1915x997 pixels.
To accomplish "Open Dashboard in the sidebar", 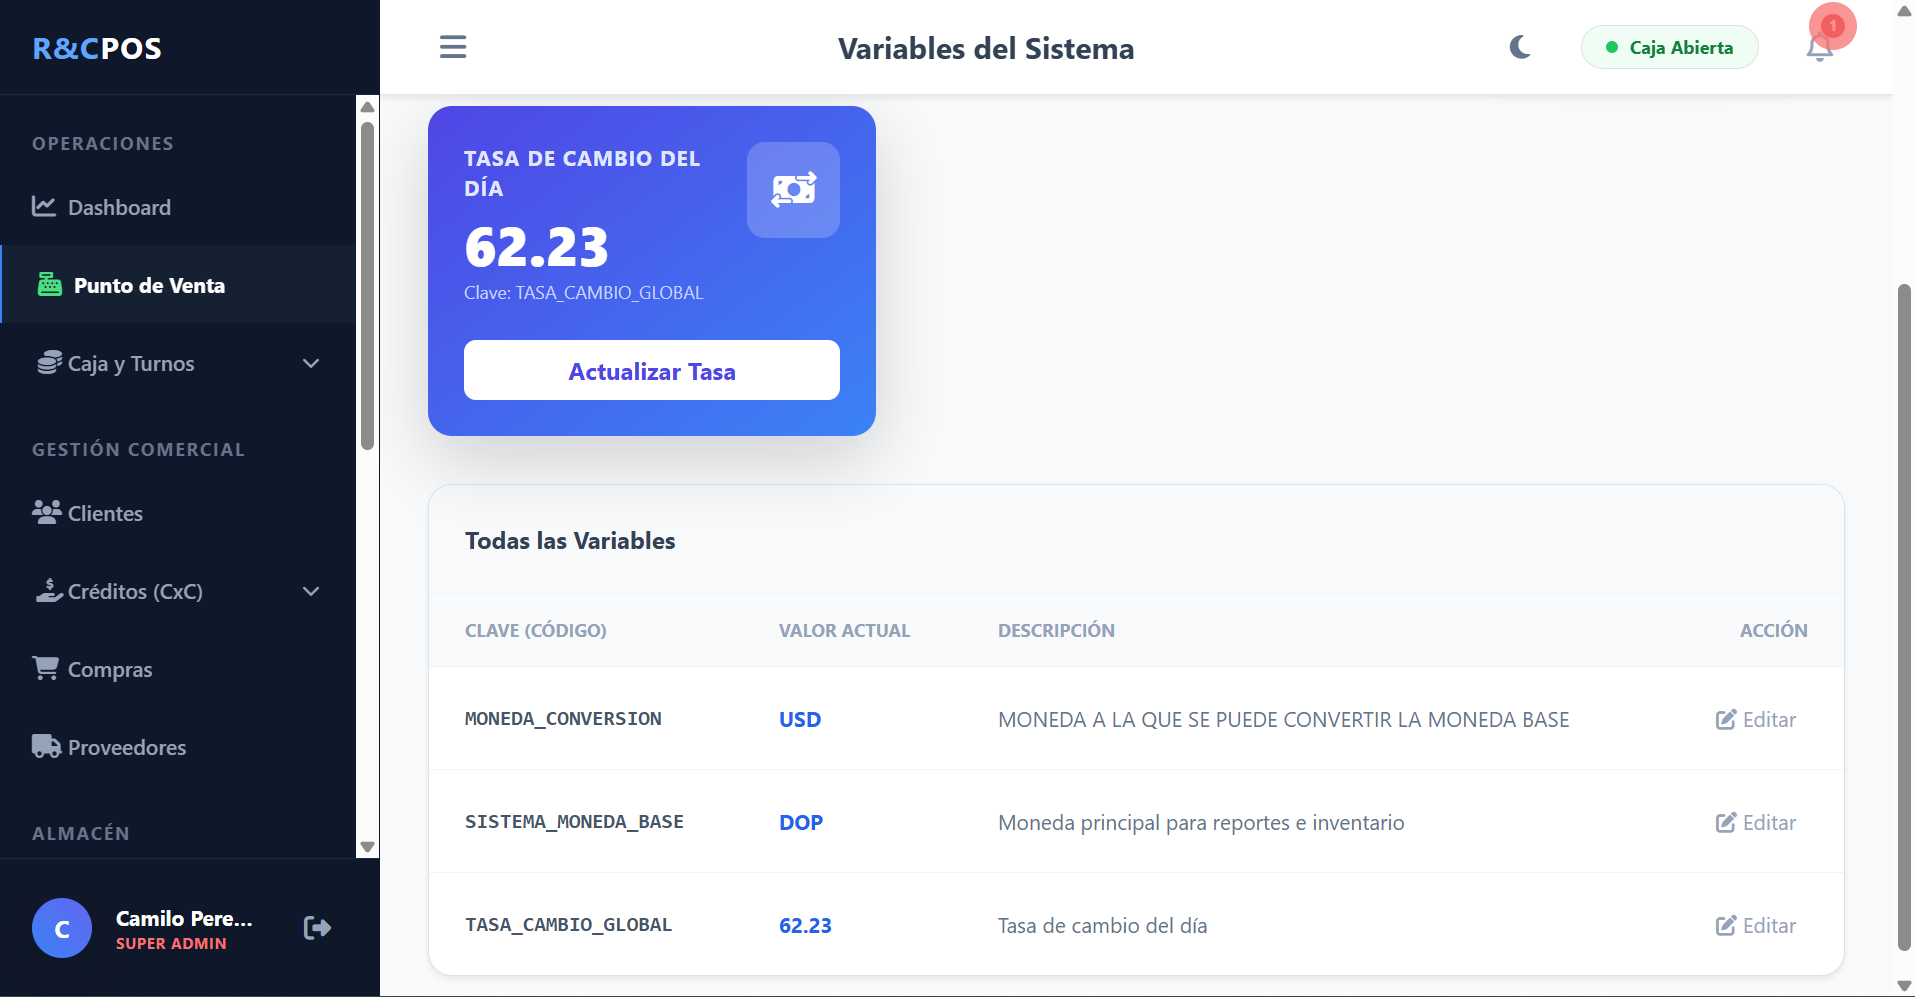I will pyautogui.click(x=178, y=207).
